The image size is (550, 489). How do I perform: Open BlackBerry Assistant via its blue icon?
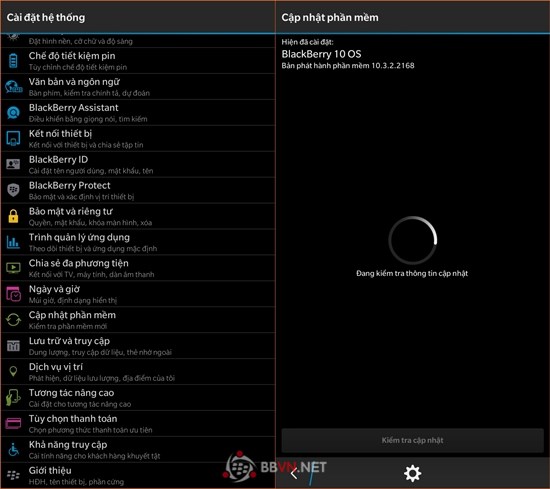coord(13,113)
